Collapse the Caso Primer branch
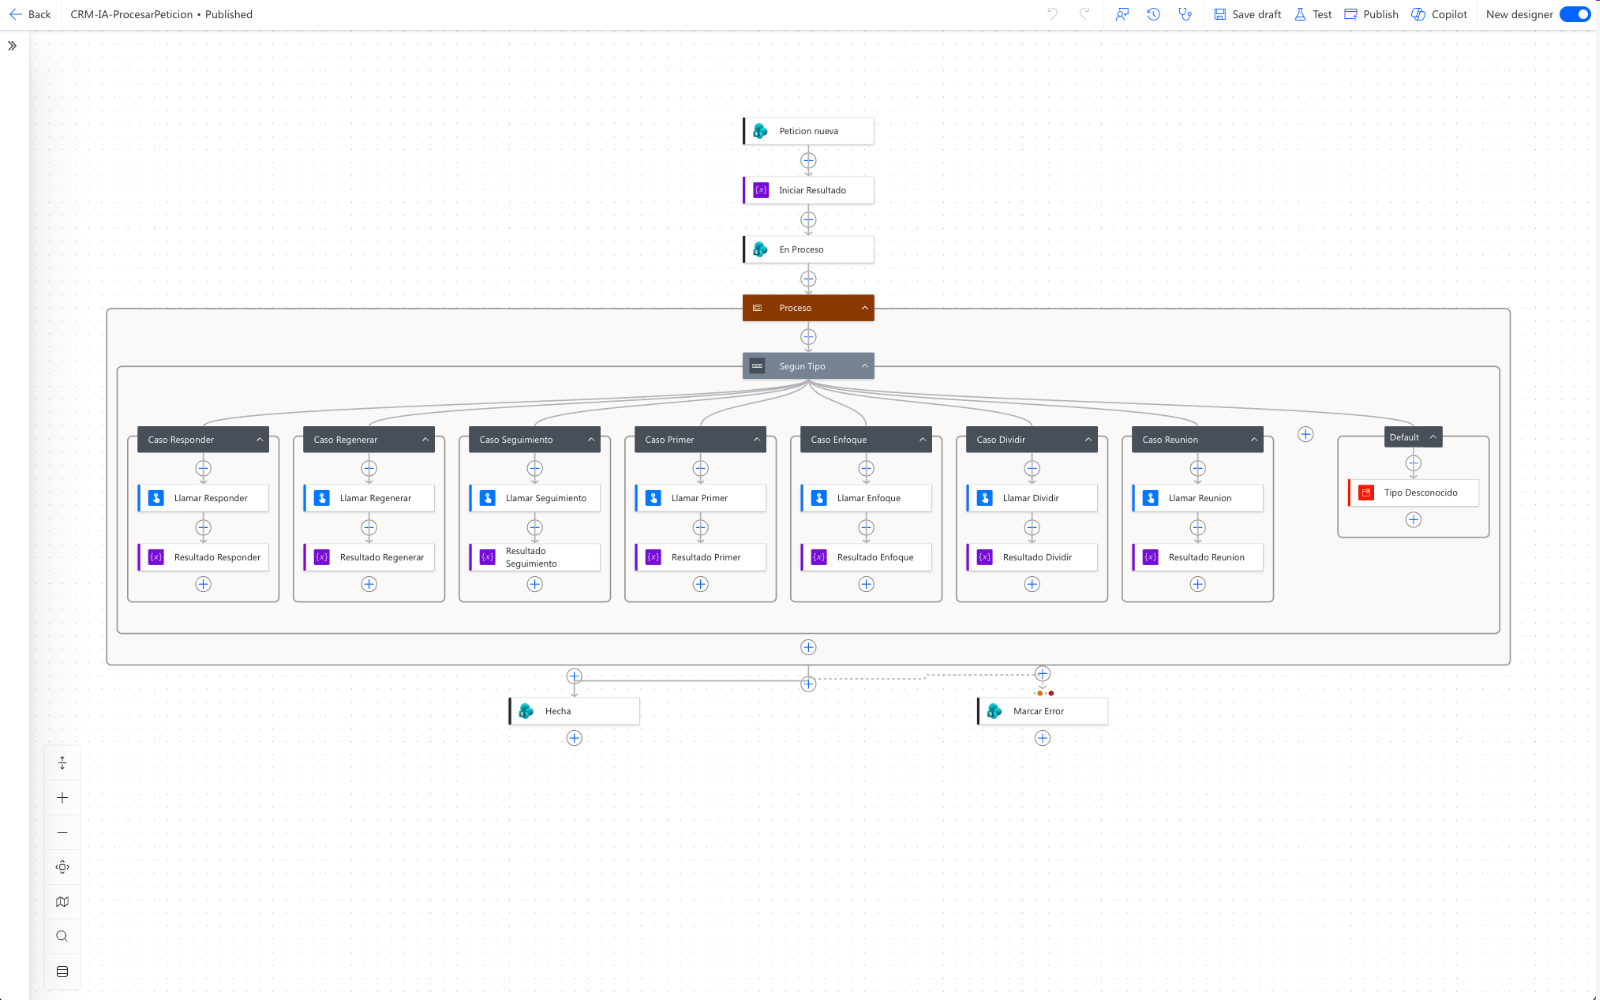This screenshot has width=1600, height=1000. click(757, 440)
